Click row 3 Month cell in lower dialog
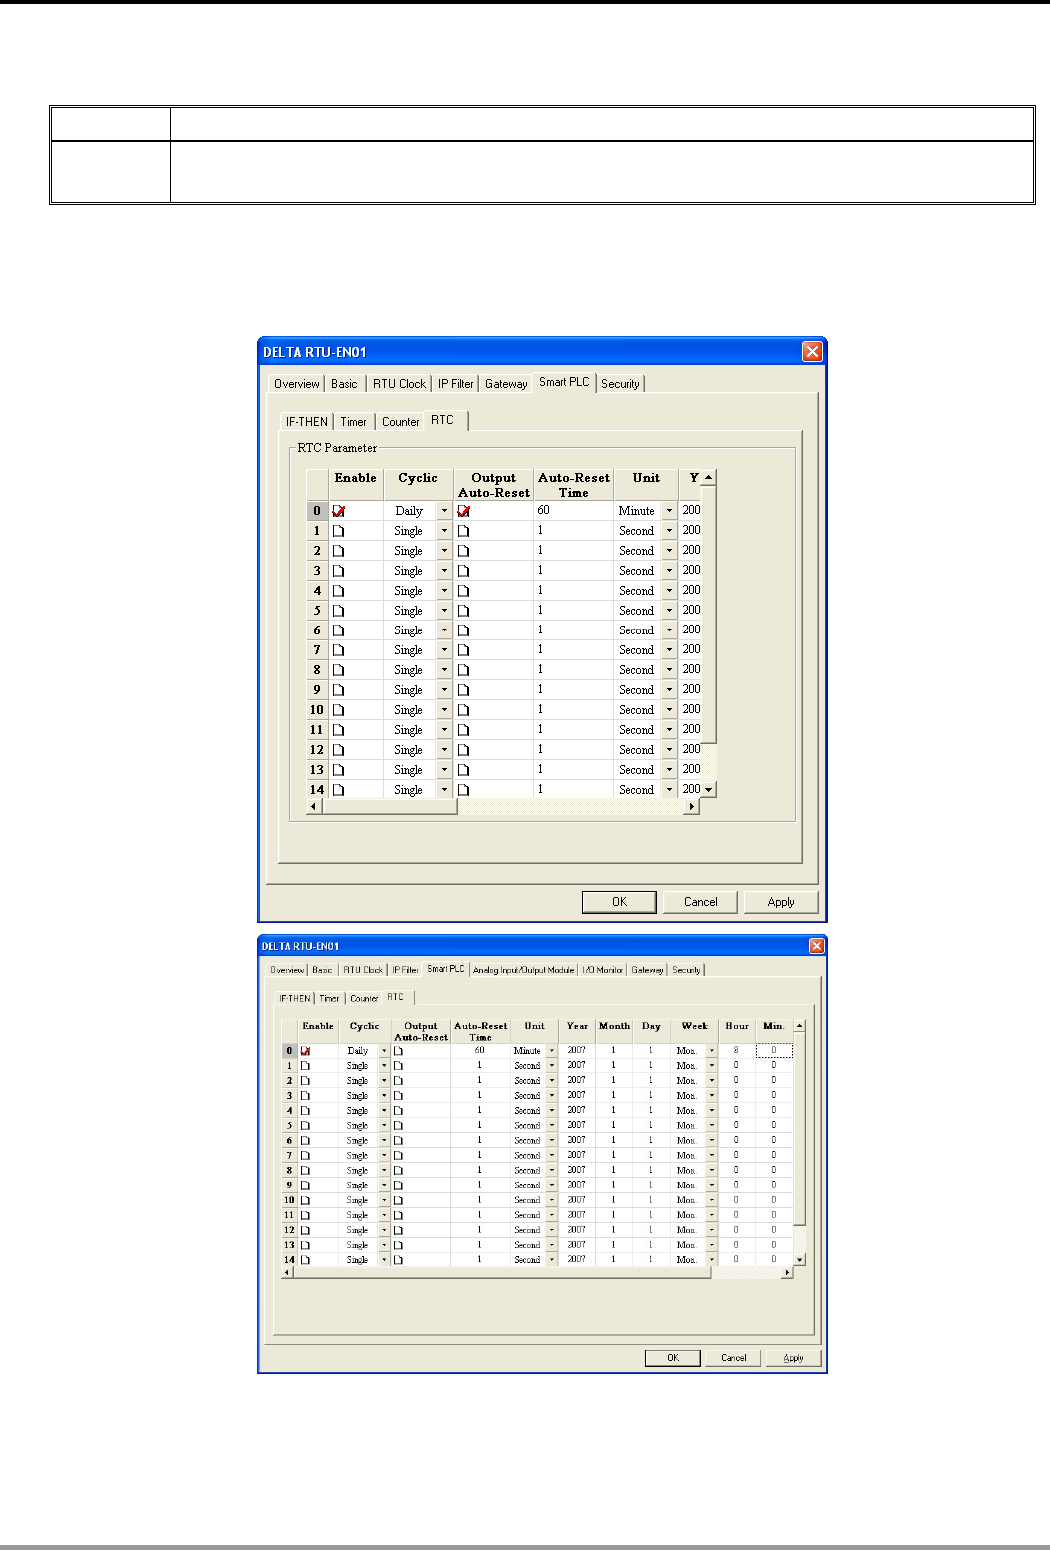 tap(614, 1096)
